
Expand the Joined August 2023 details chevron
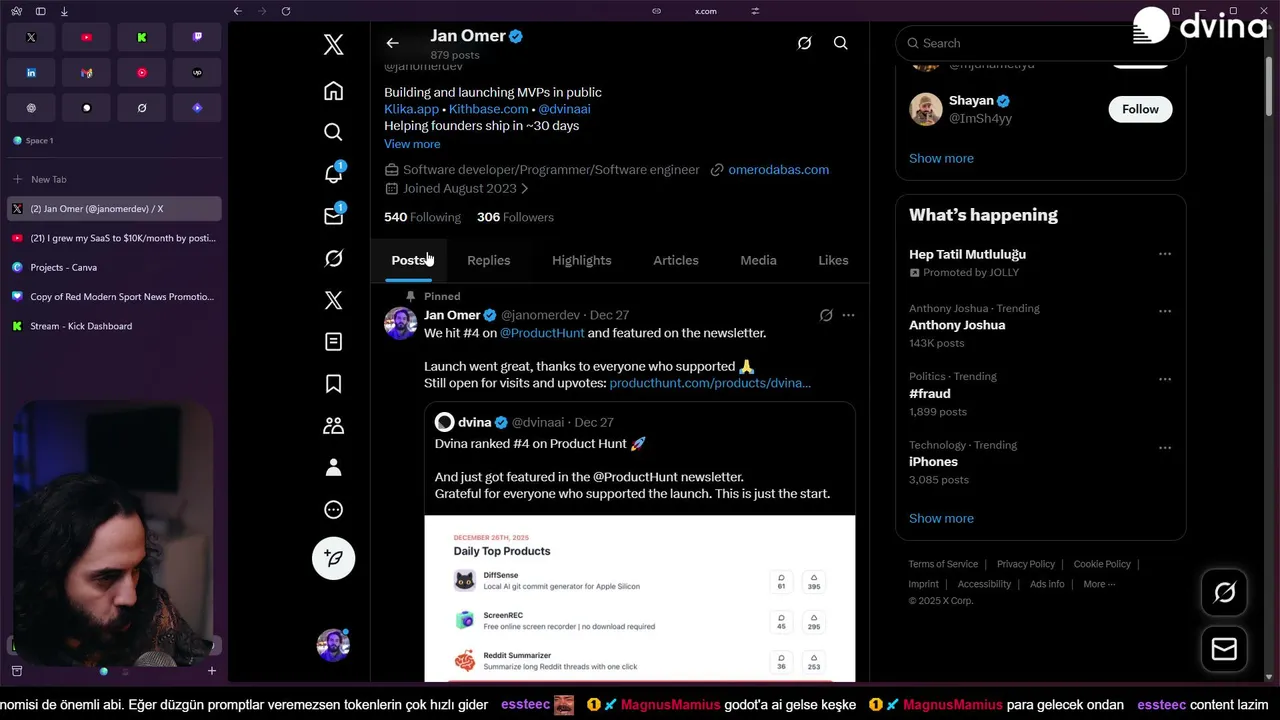[x=525, y=188]
